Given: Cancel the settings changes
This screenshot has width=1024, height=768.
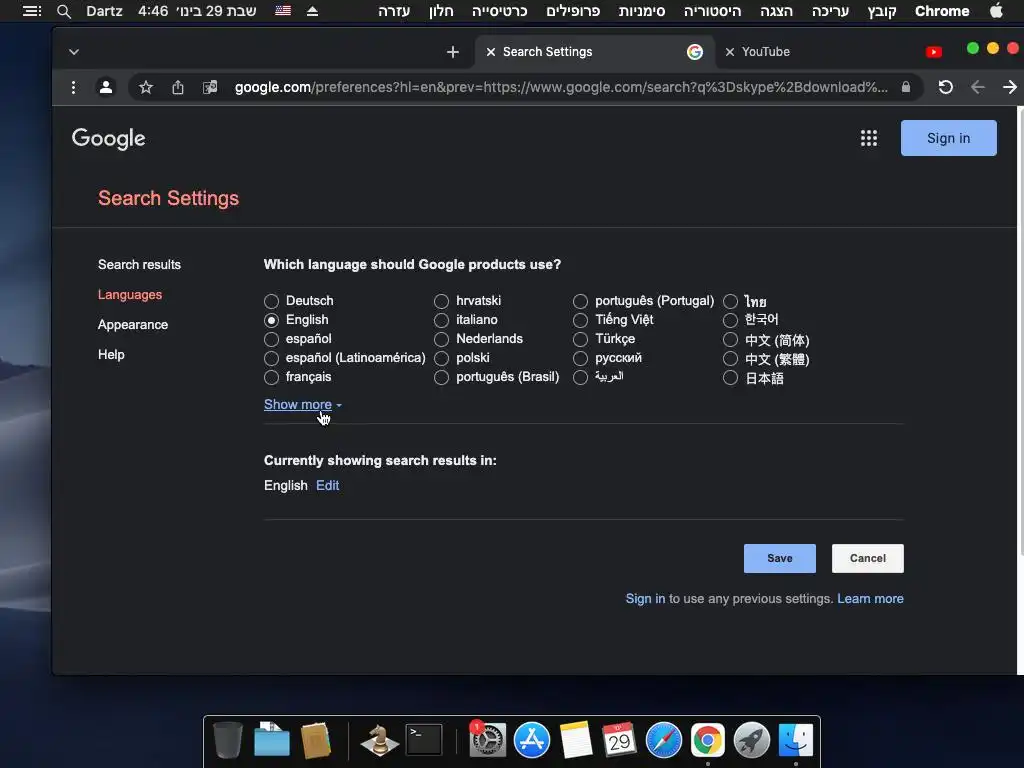Looking at the screenshot, I should [867, 558].
